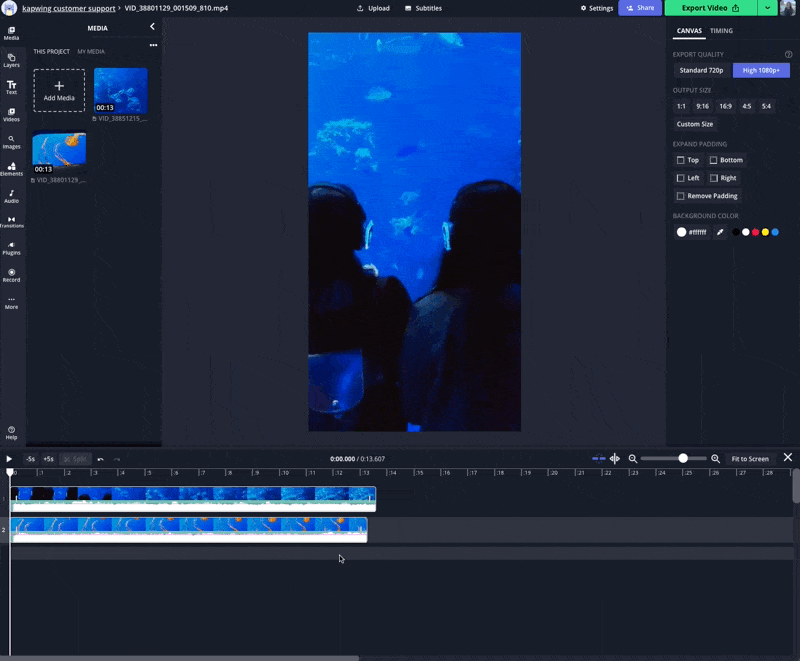Image resolution: width=800 pixels, height=661 pixels.
Task: Enable Bottom padding checkbox
Action: [x=713, y=160]
